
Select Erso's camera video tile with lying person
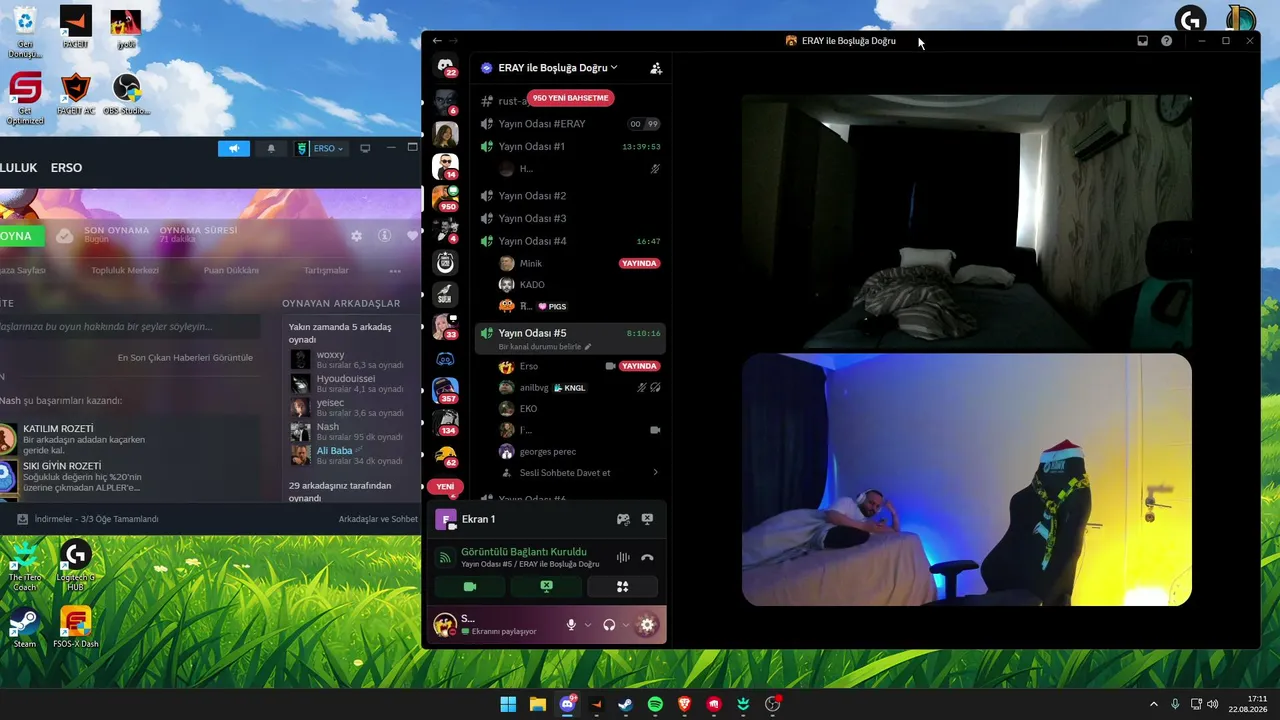click(966, 480)
